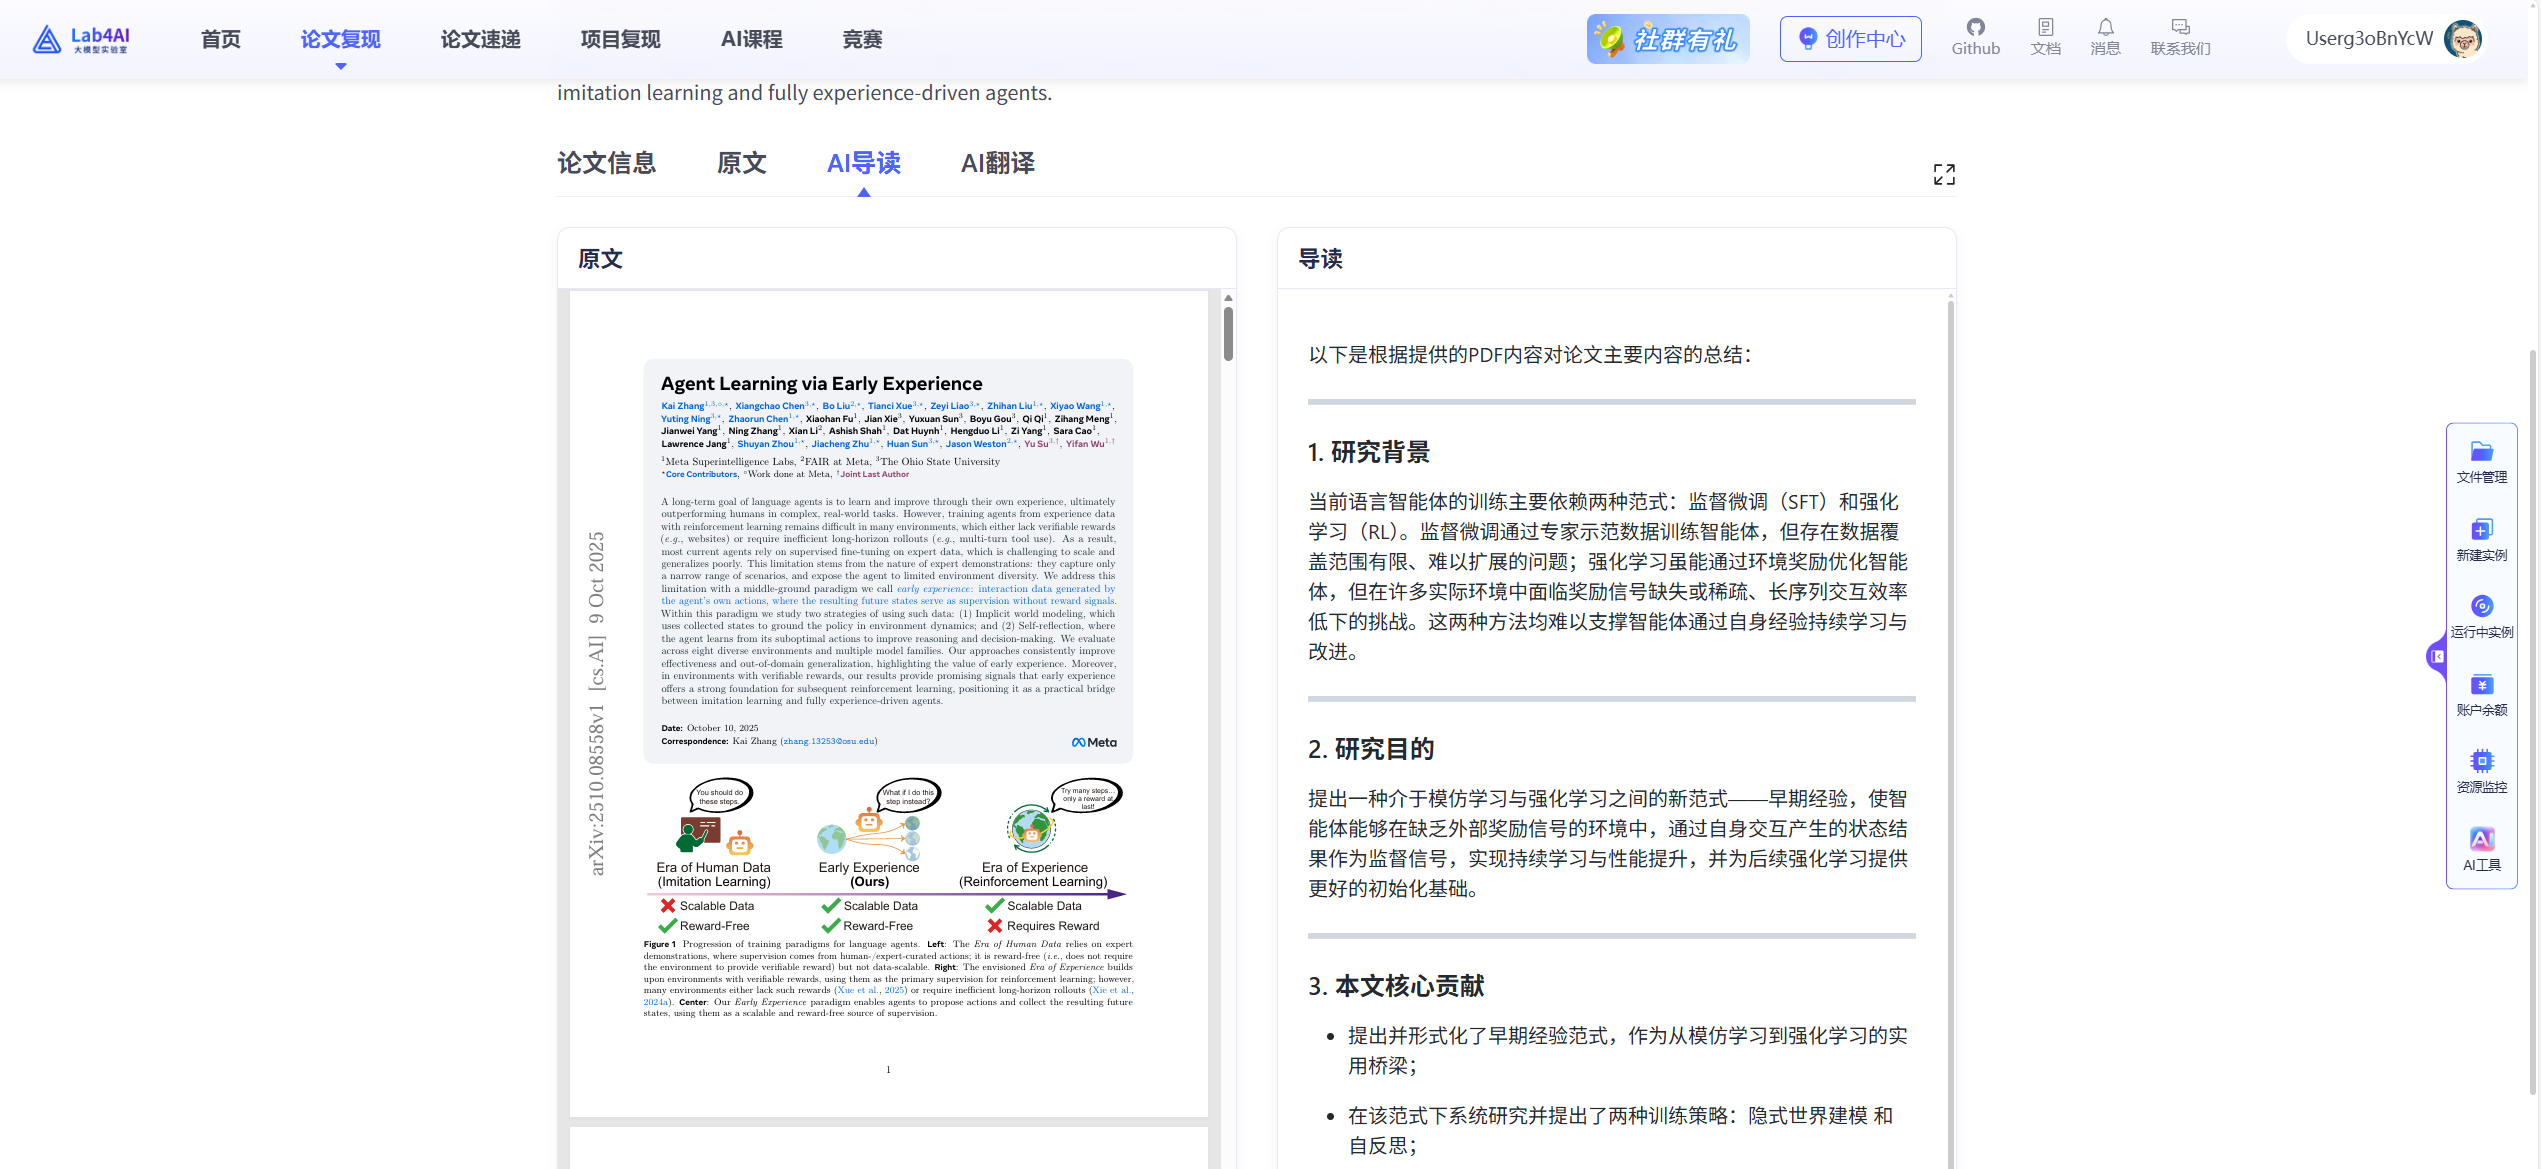This screenshot has height=1169, width=2541.
Task: Click the 社群有礼 banner button
Action: (1667, 39)
